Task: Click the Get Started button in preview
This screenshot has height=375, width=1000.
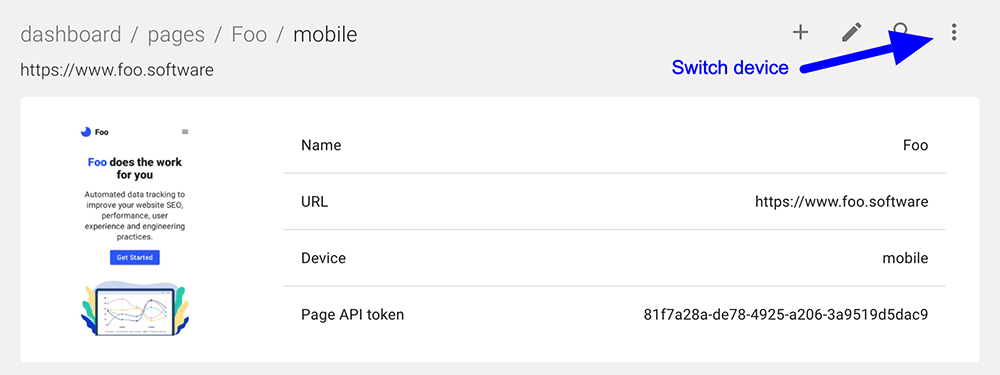Action: pos(135,258)
